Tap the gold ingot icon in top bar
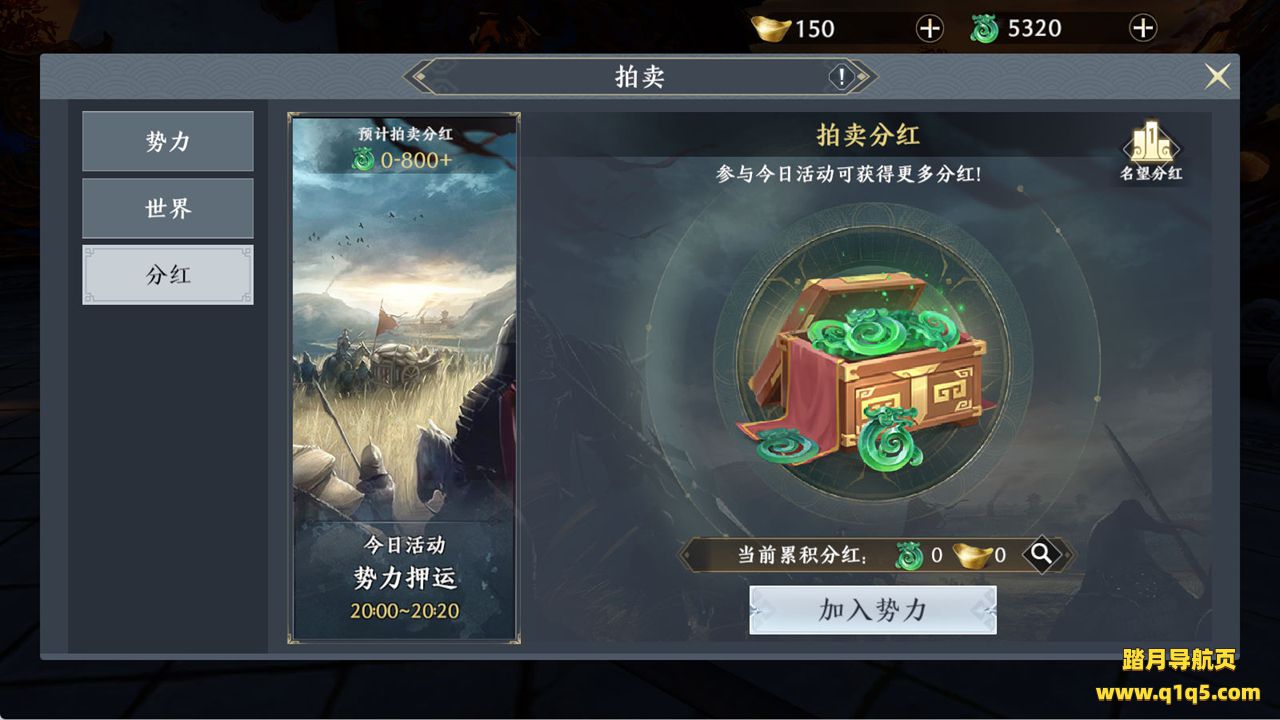Viewport: 1280px width, 720px height. click(771, 29)
